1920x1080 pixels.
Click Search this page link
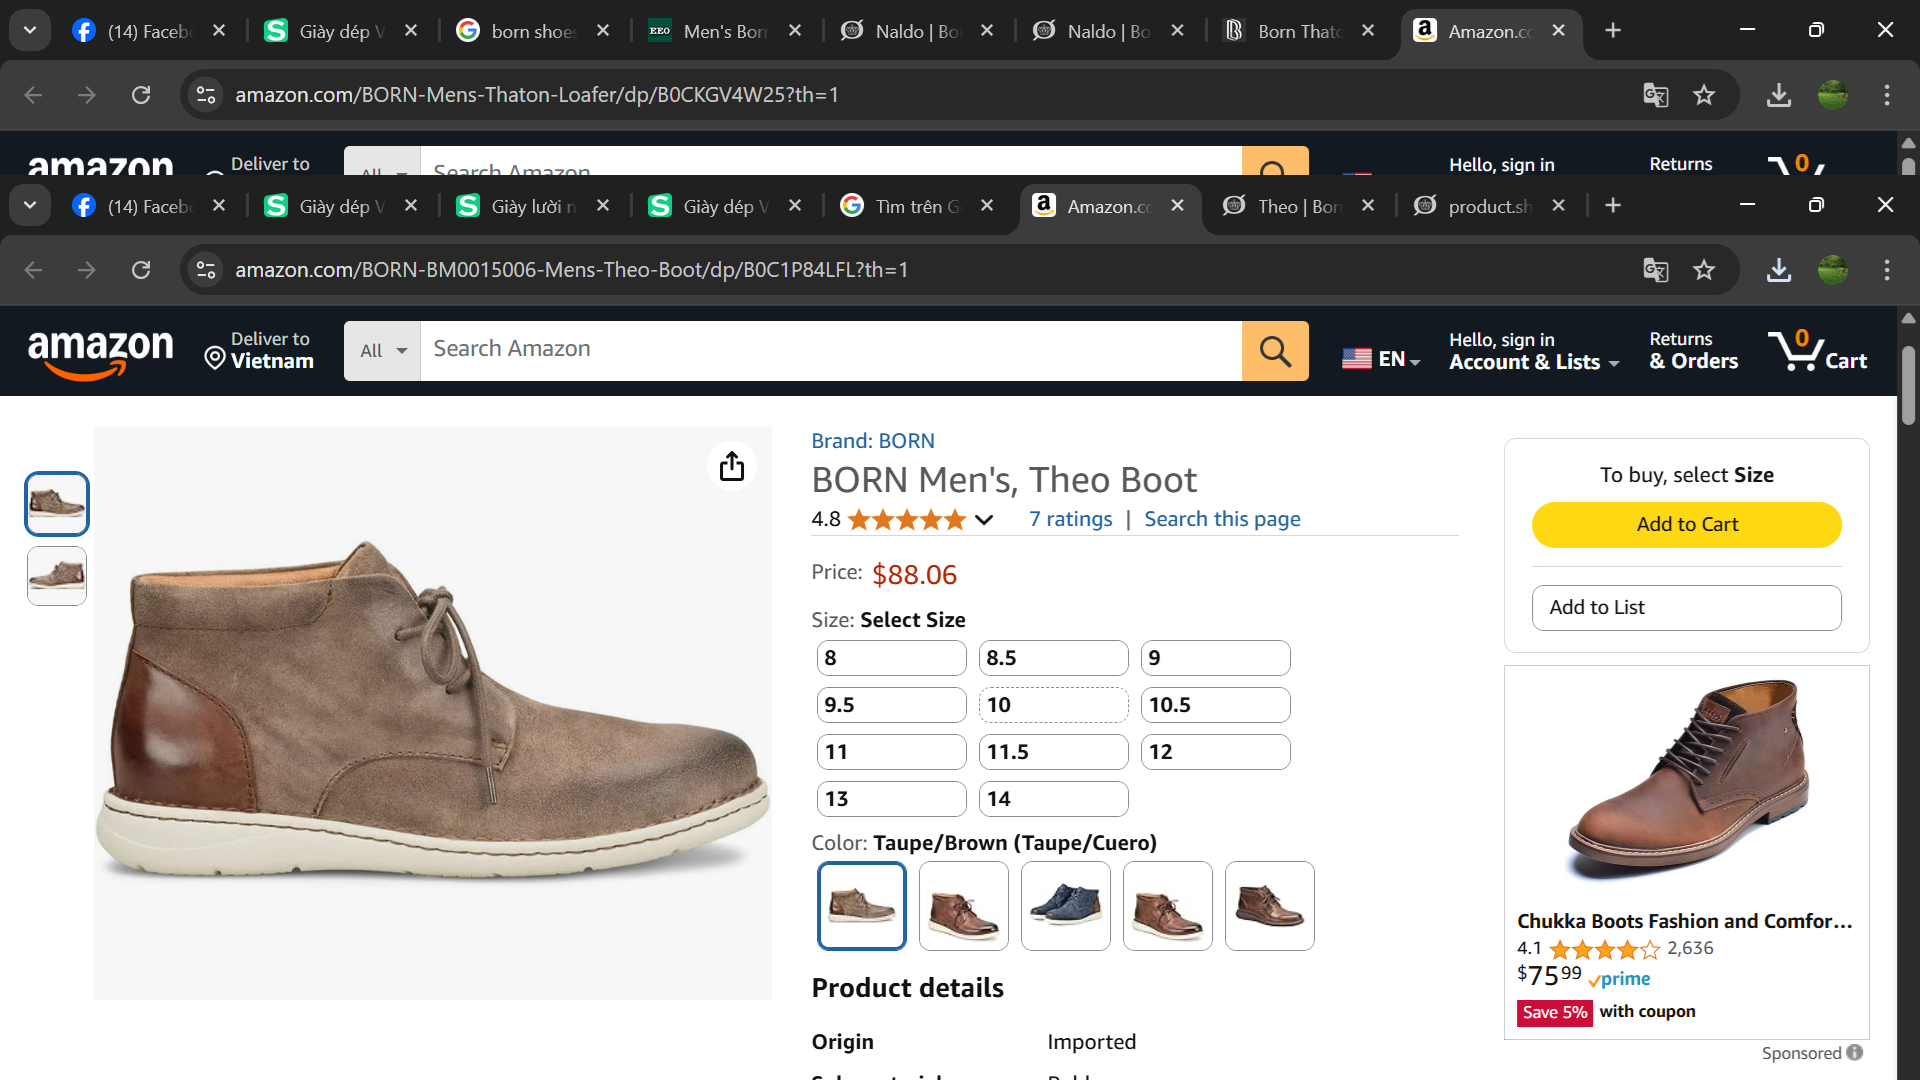click(1222, 519)
